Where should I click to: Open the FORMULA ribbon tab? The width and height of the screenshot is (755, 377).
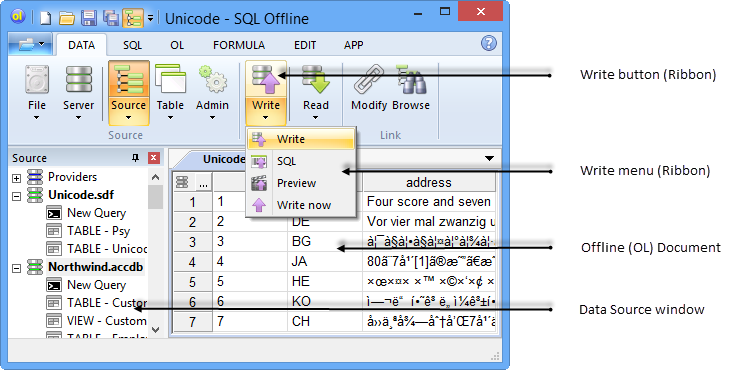[239, 45]
